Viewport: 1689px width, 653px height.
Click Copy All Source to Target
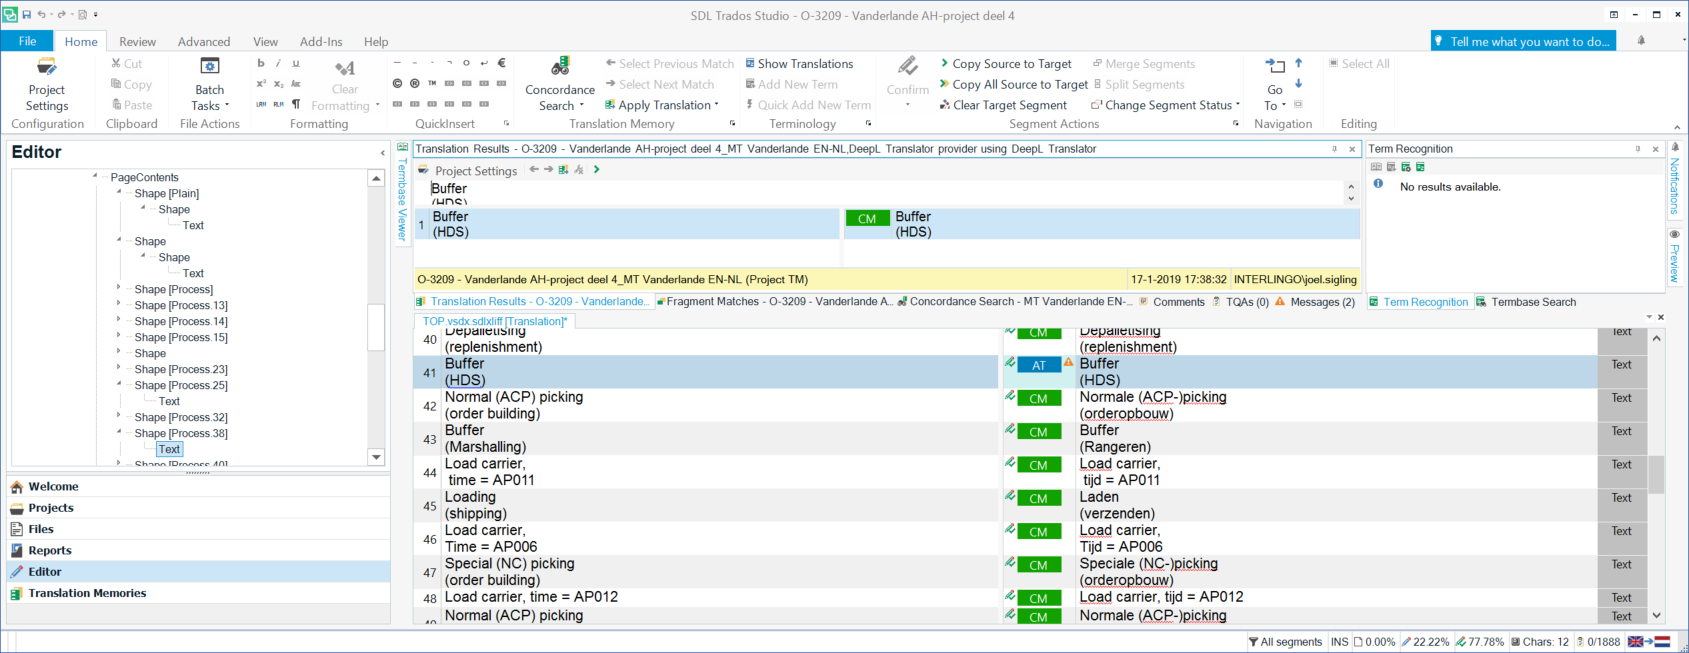pyautogui.click(x=1013, y=84)
